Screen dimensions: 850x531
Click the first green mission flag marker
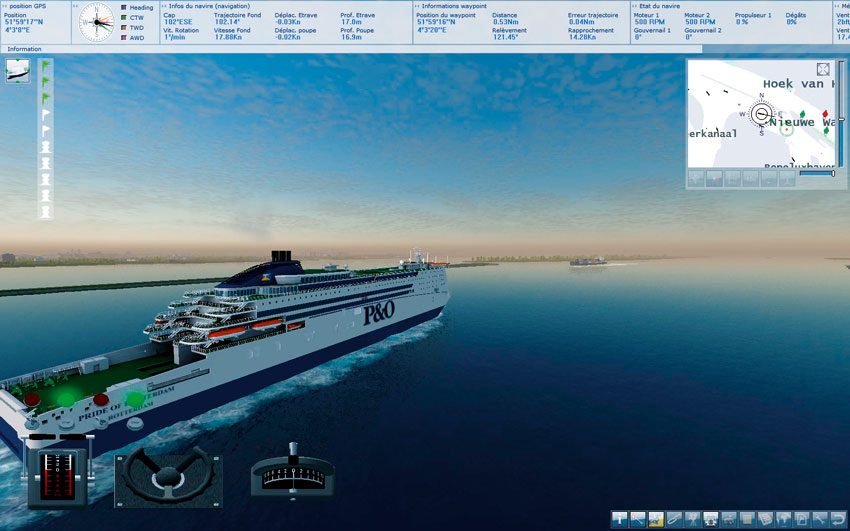click(x=46, y=65)
